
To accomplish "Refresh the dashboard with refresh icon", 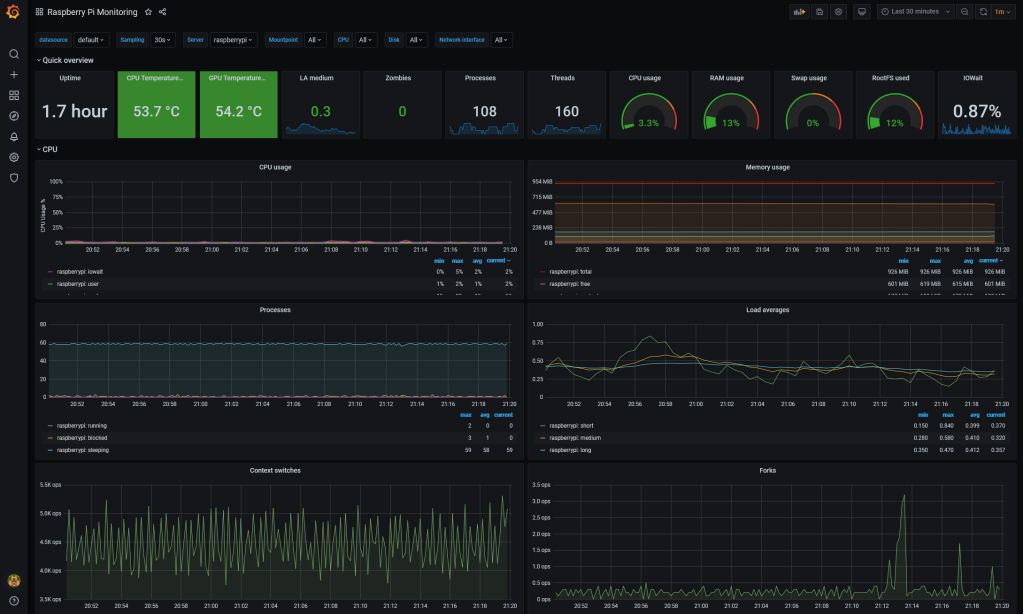I will [983, 12].
